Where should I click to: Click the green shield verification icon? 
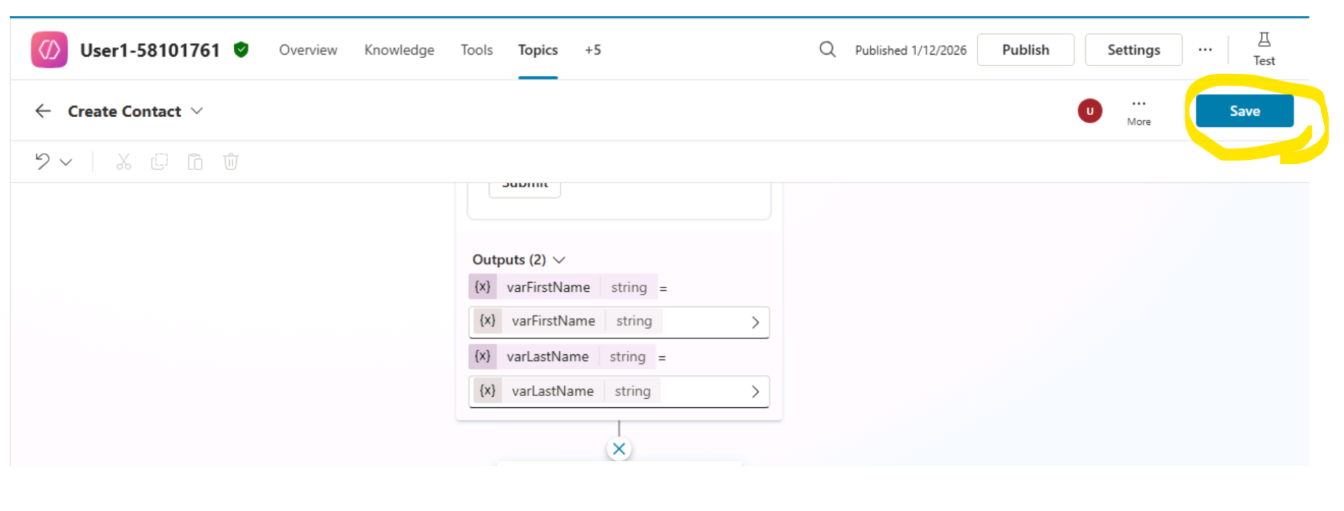241,50
